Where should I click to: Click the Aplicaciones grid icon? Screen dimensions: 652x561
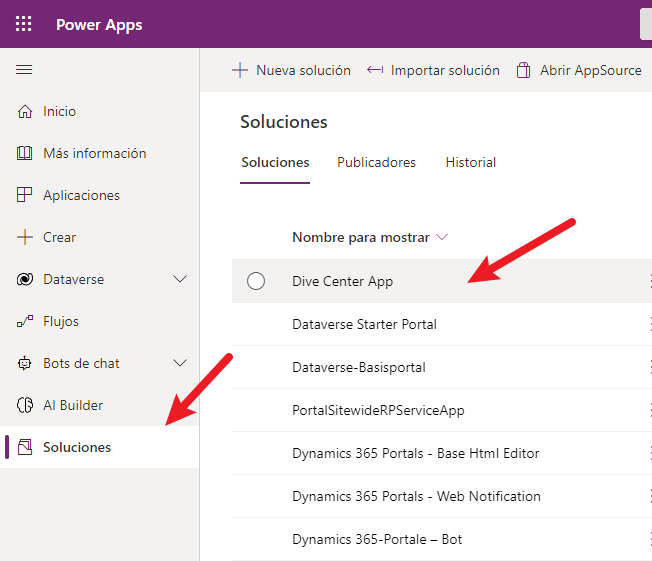[25, 195]
